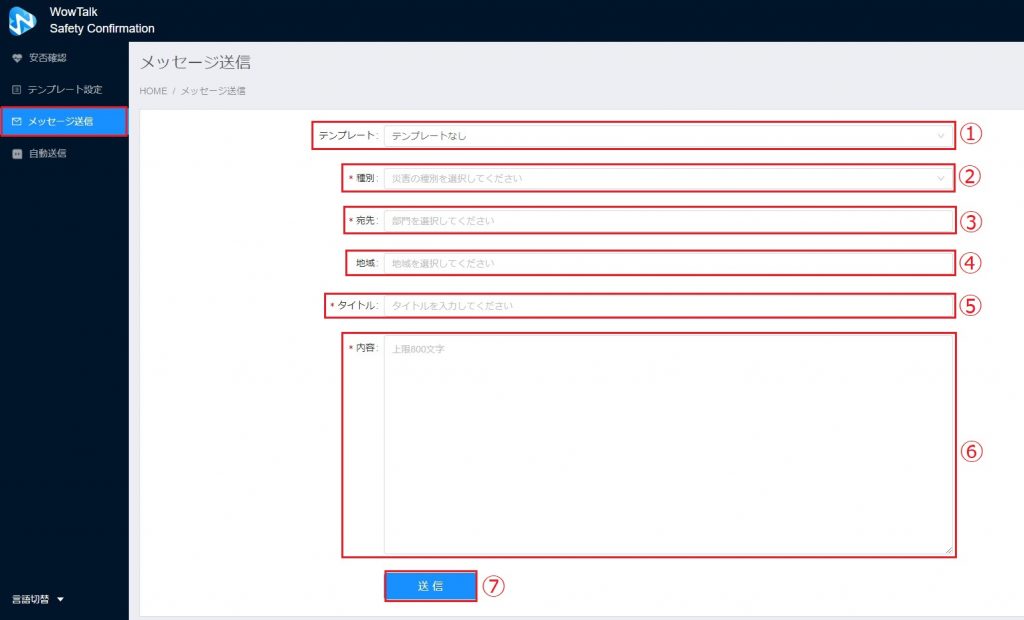Viewport: 1024px width, 620px height.
Task: Click the メッセージ送信 breadcrumb text
Action: [x=213, y=91]
